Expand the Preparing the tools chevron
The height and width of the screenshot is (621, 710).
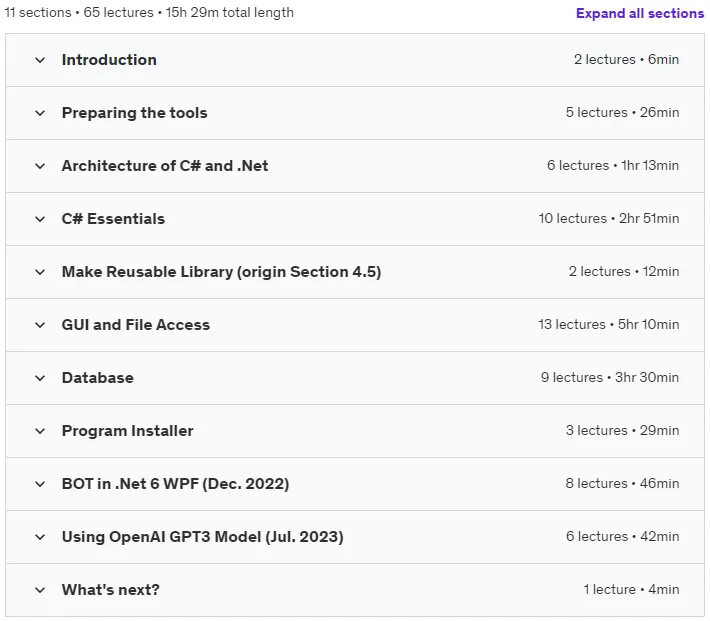click(40, 113)
